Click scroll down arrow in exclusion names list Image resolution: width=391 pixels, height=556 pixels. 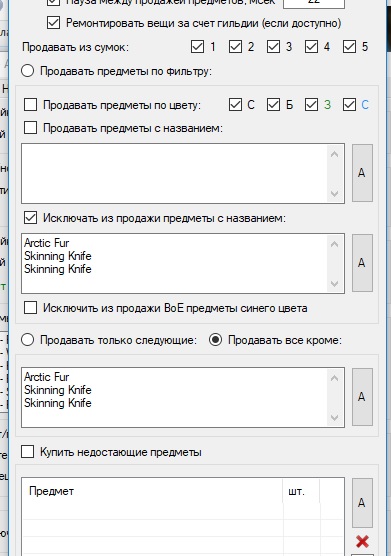pos(334,284)
